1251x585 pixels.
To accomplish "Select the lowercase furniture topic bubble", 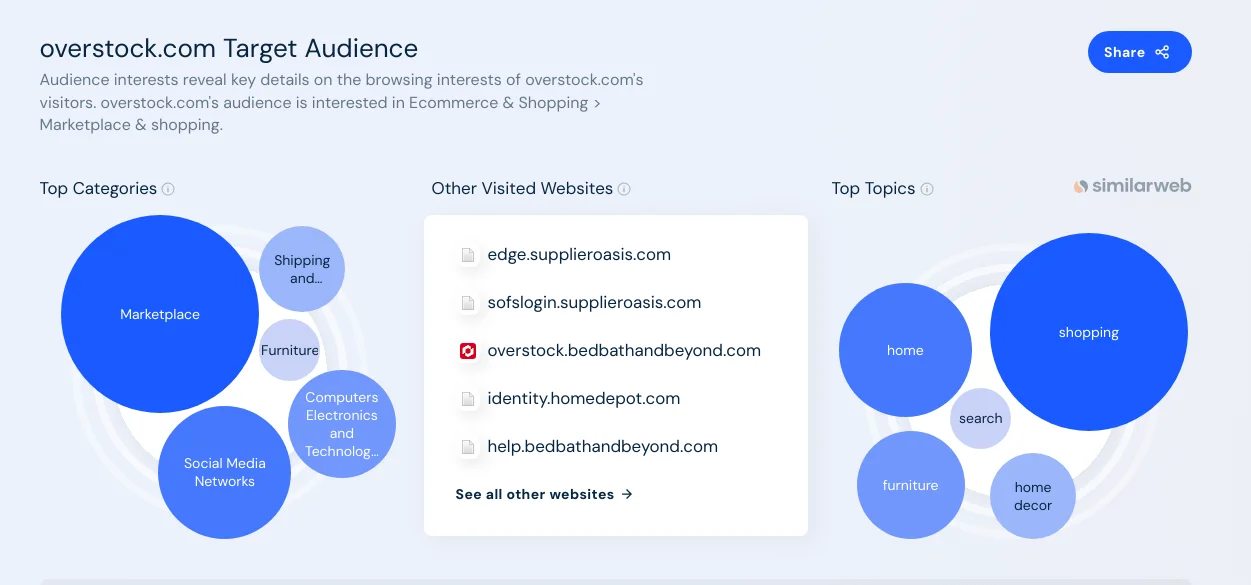I will coord(911,485).
